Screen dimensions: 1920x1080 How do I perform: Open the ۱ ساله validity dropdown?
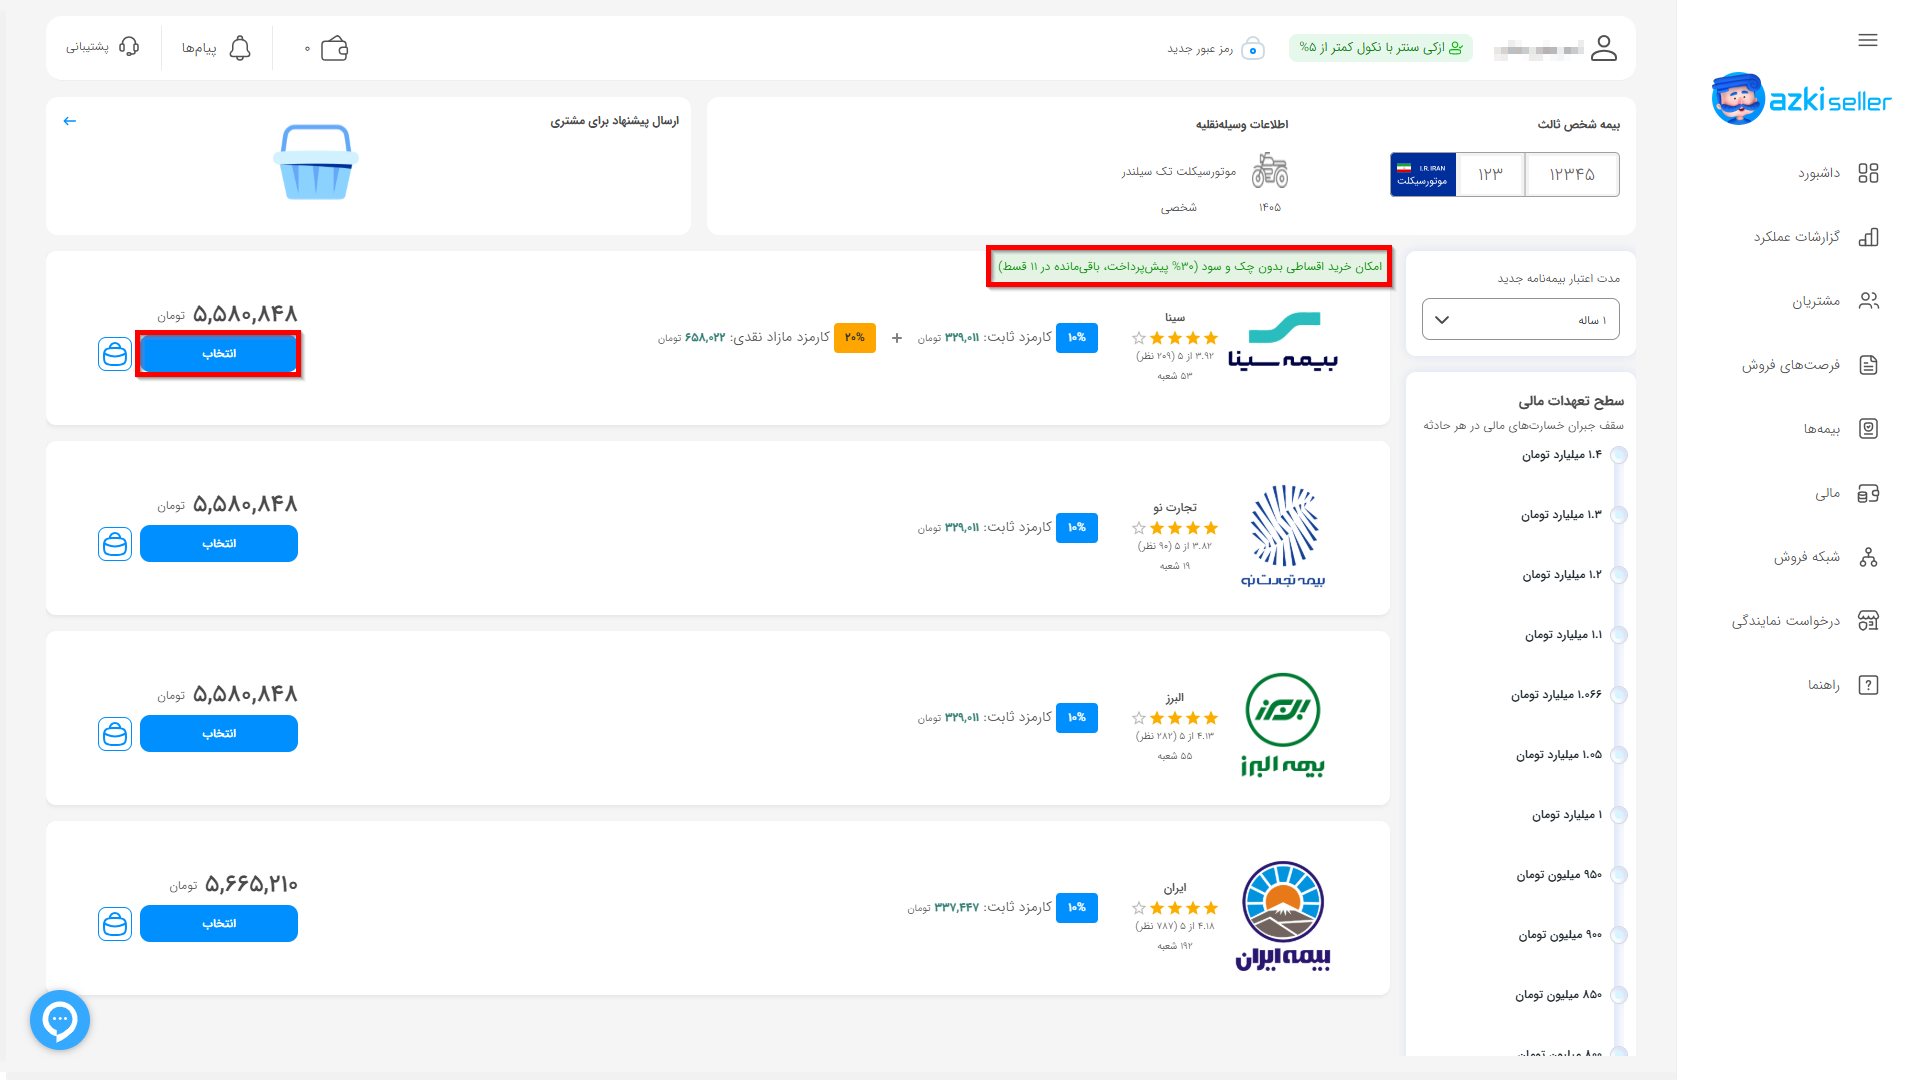coord(1520,320)
